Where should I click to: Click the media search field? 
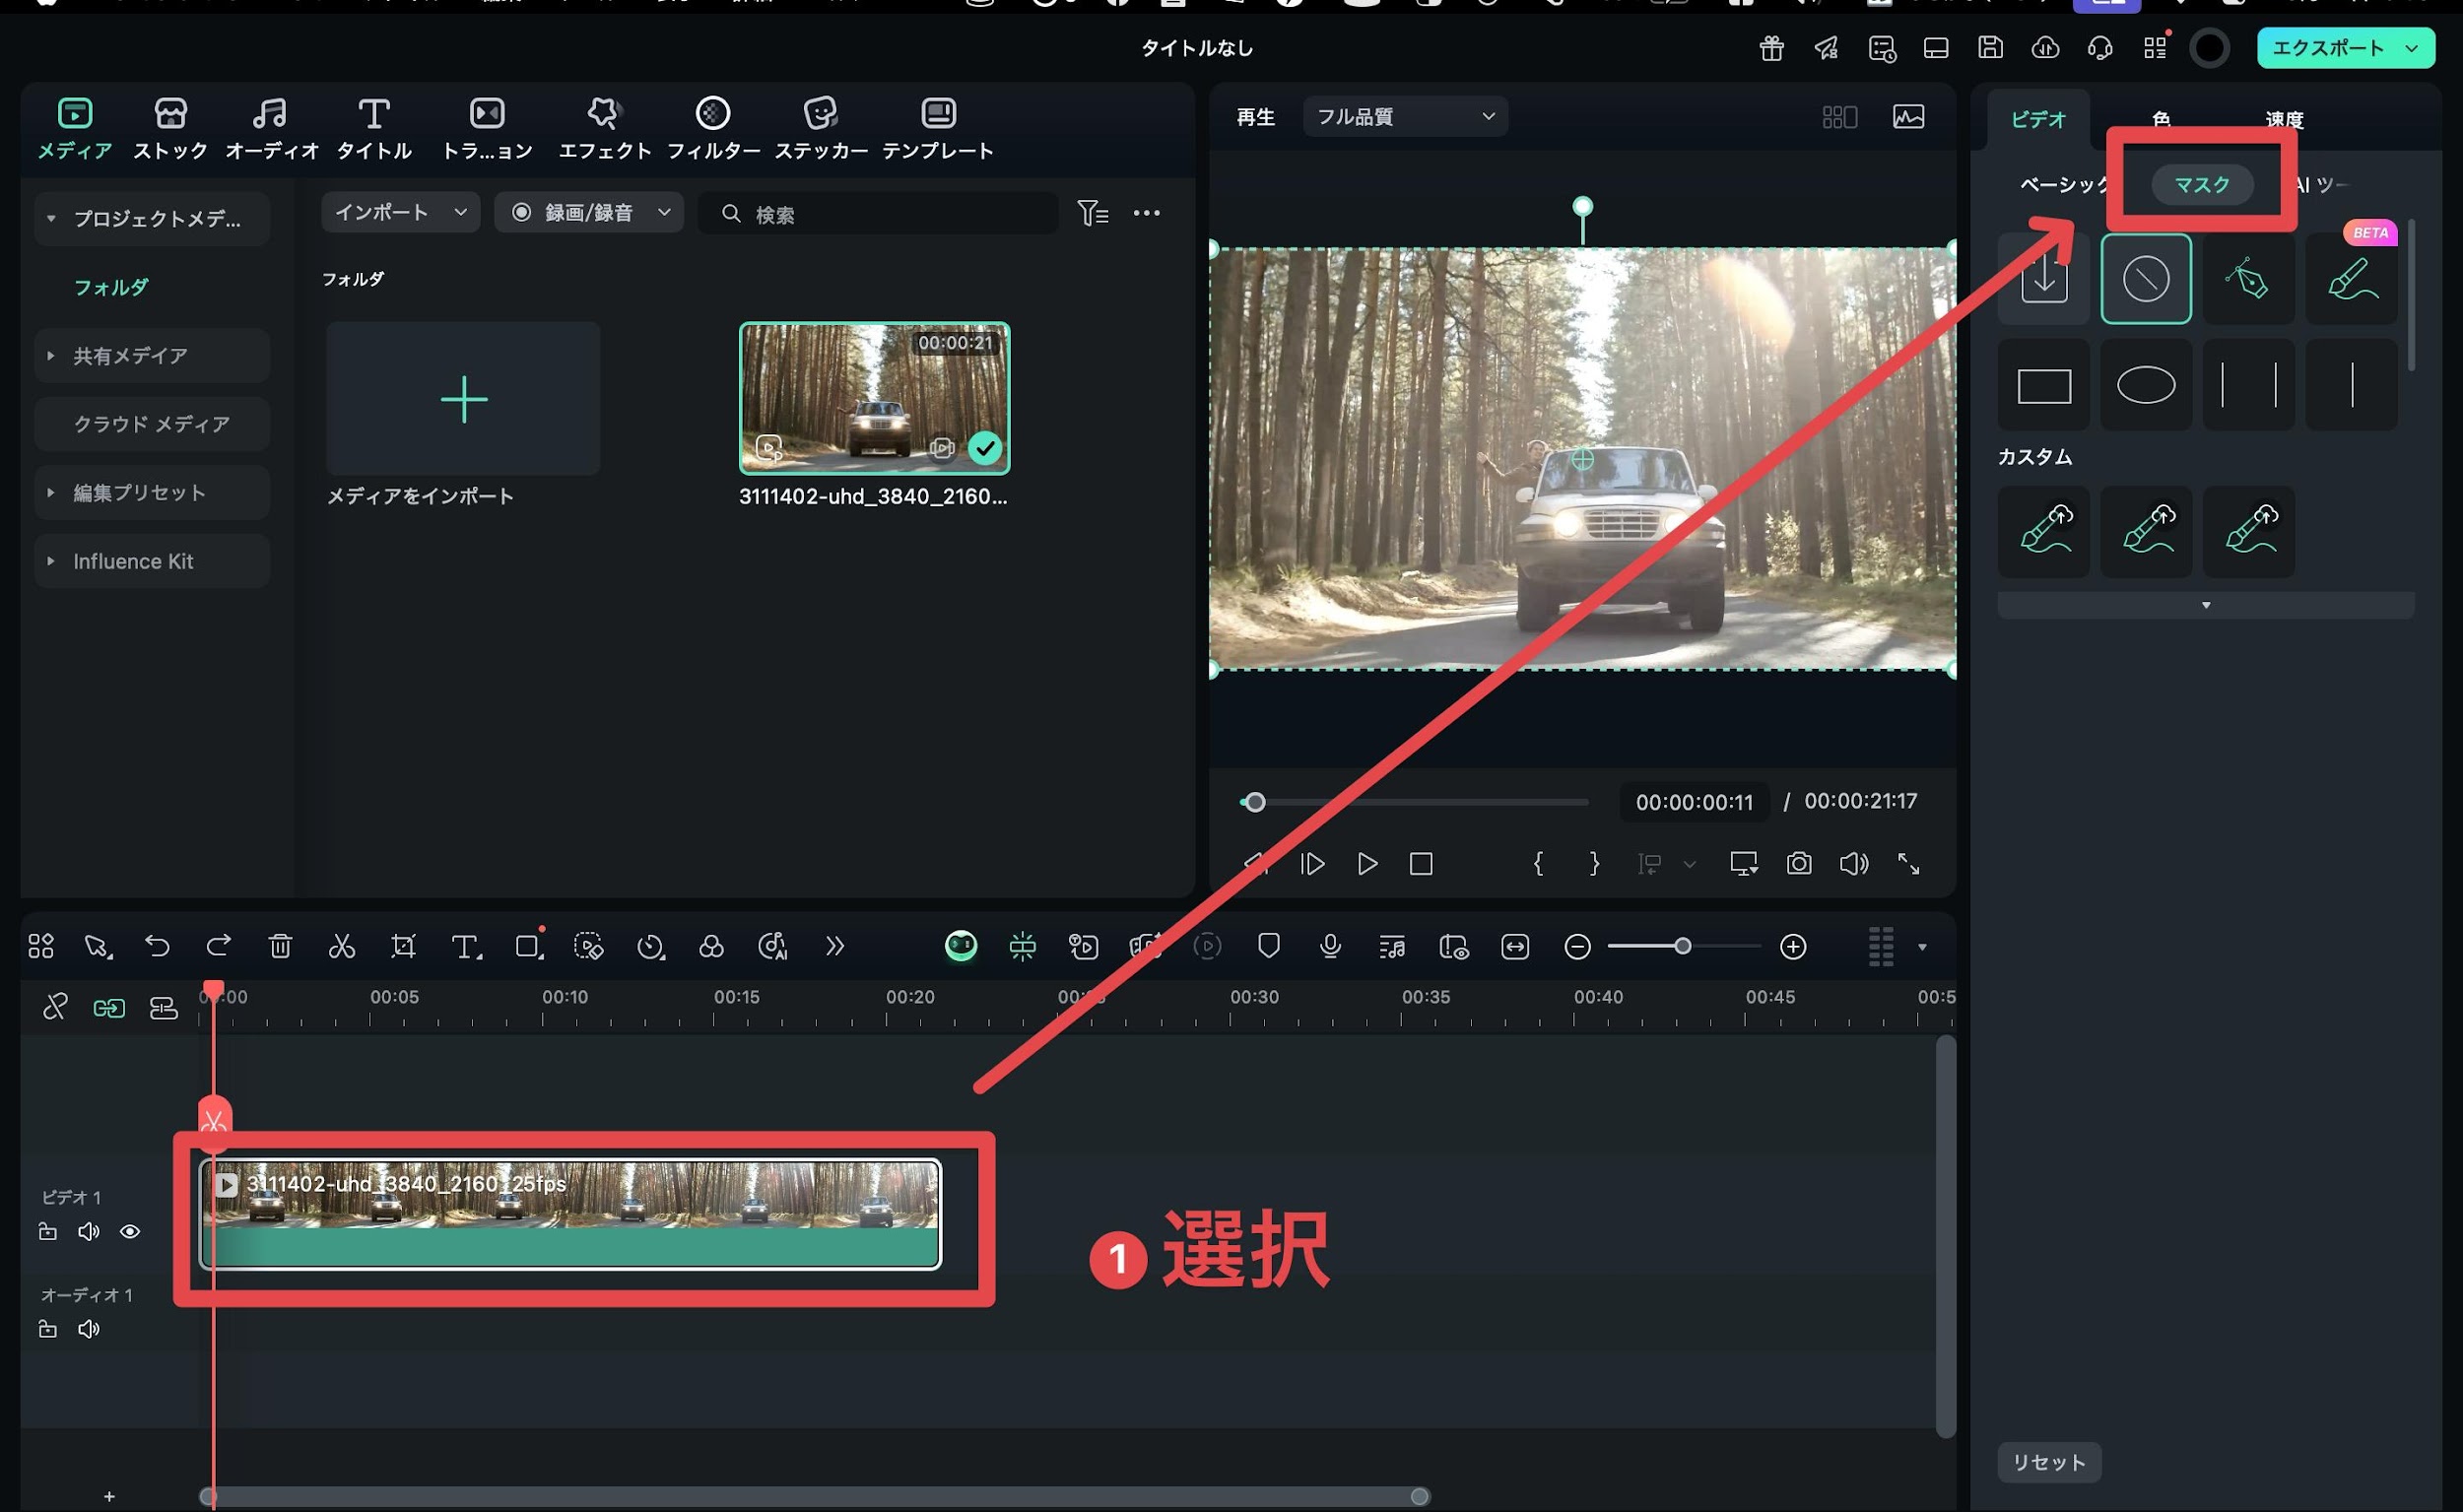pos(878,213)
